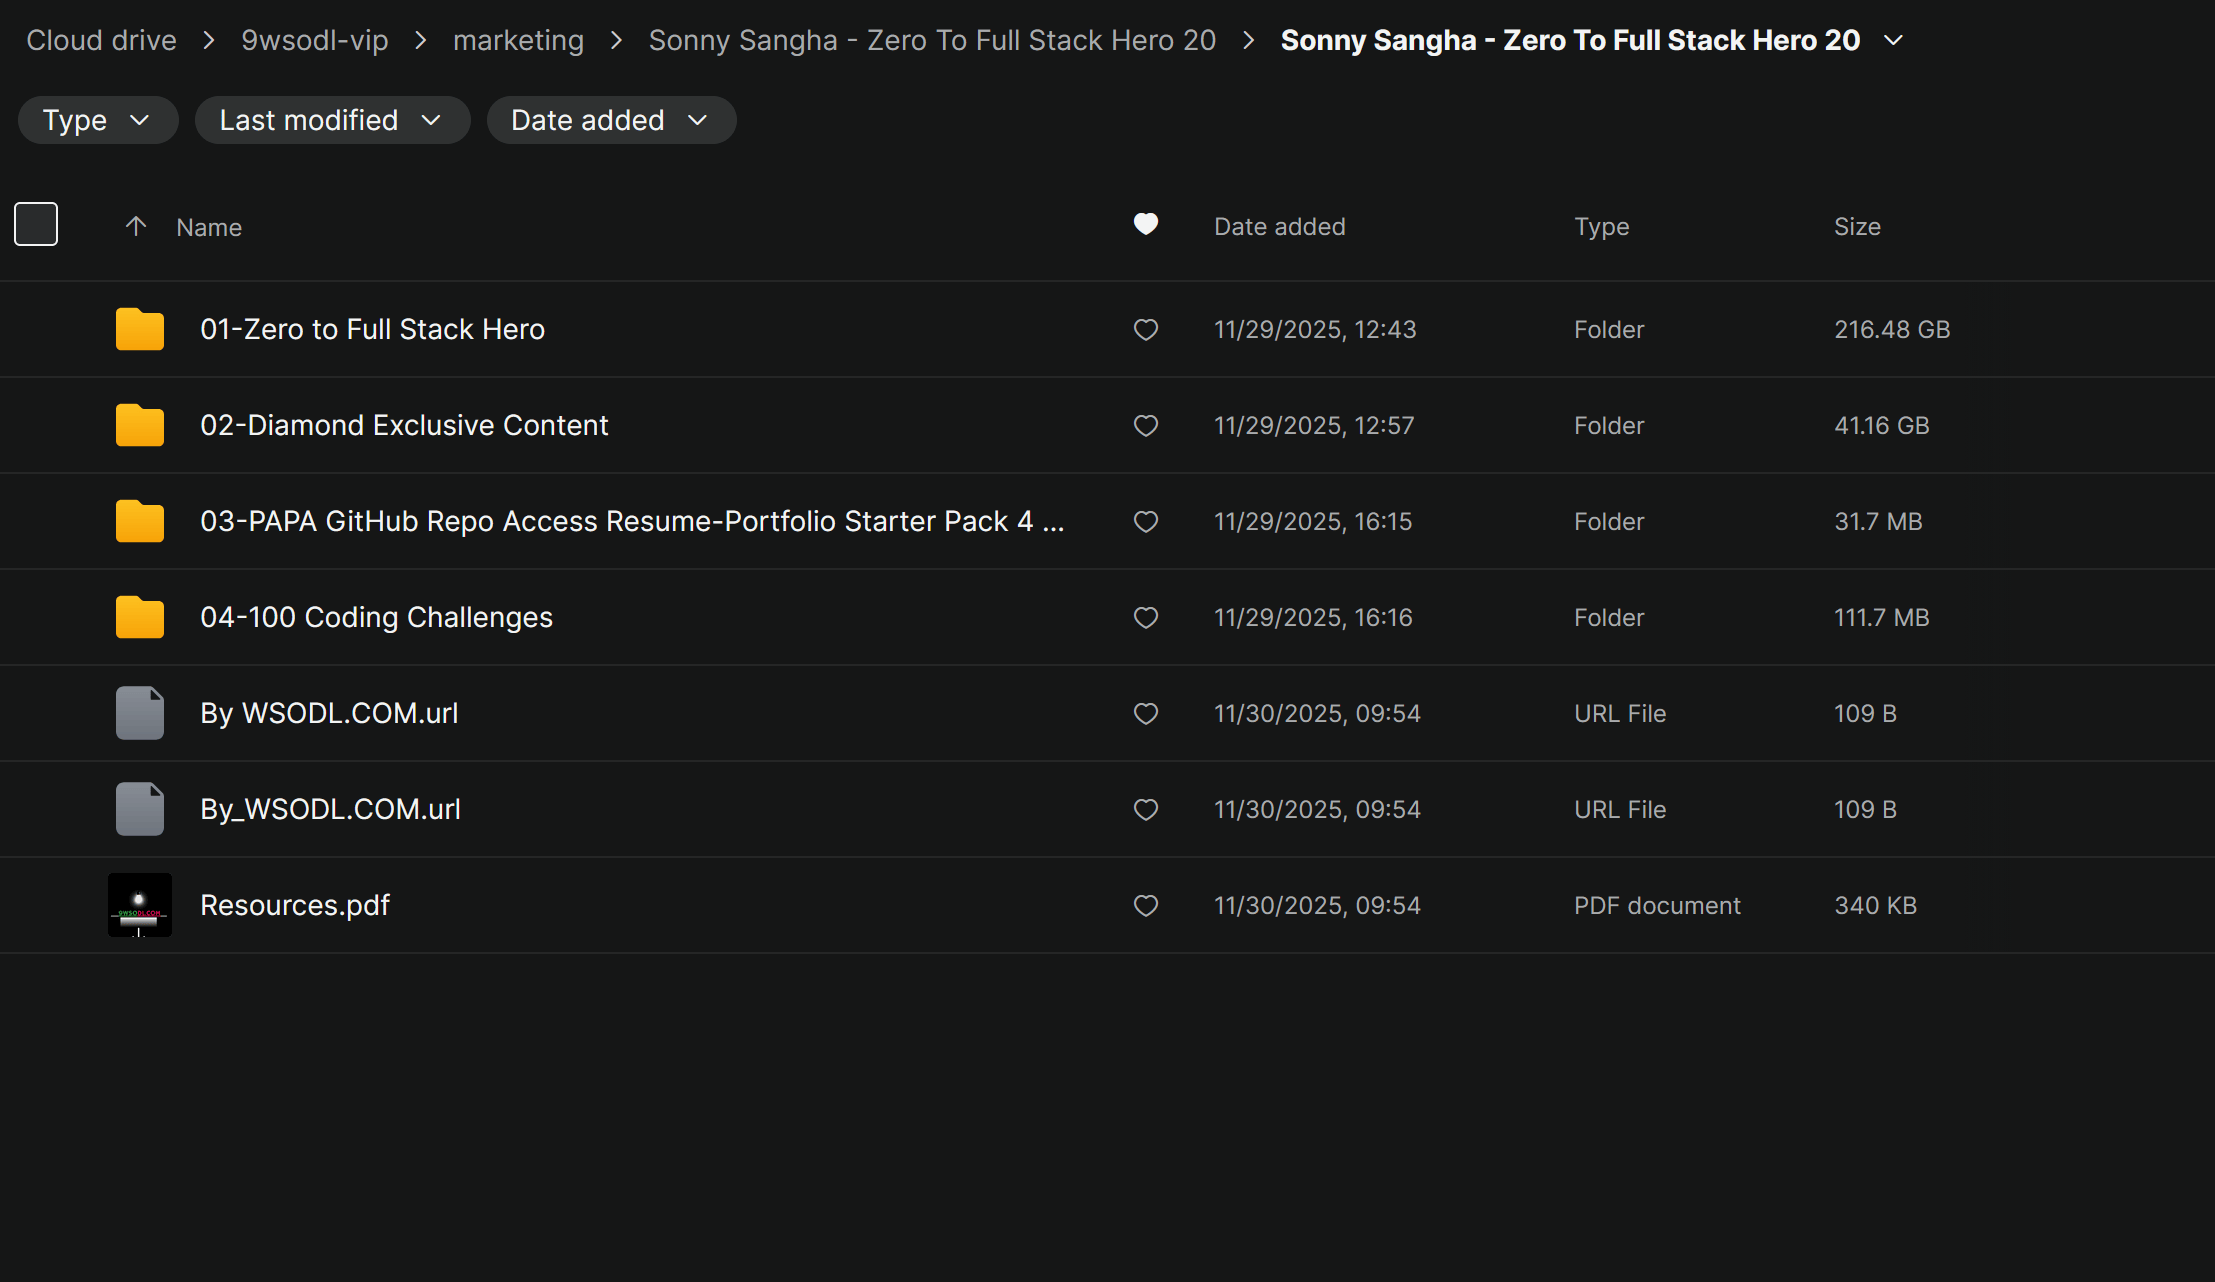
Task: Go to Cloud drive breadcrumb
Action: [101, 40]
